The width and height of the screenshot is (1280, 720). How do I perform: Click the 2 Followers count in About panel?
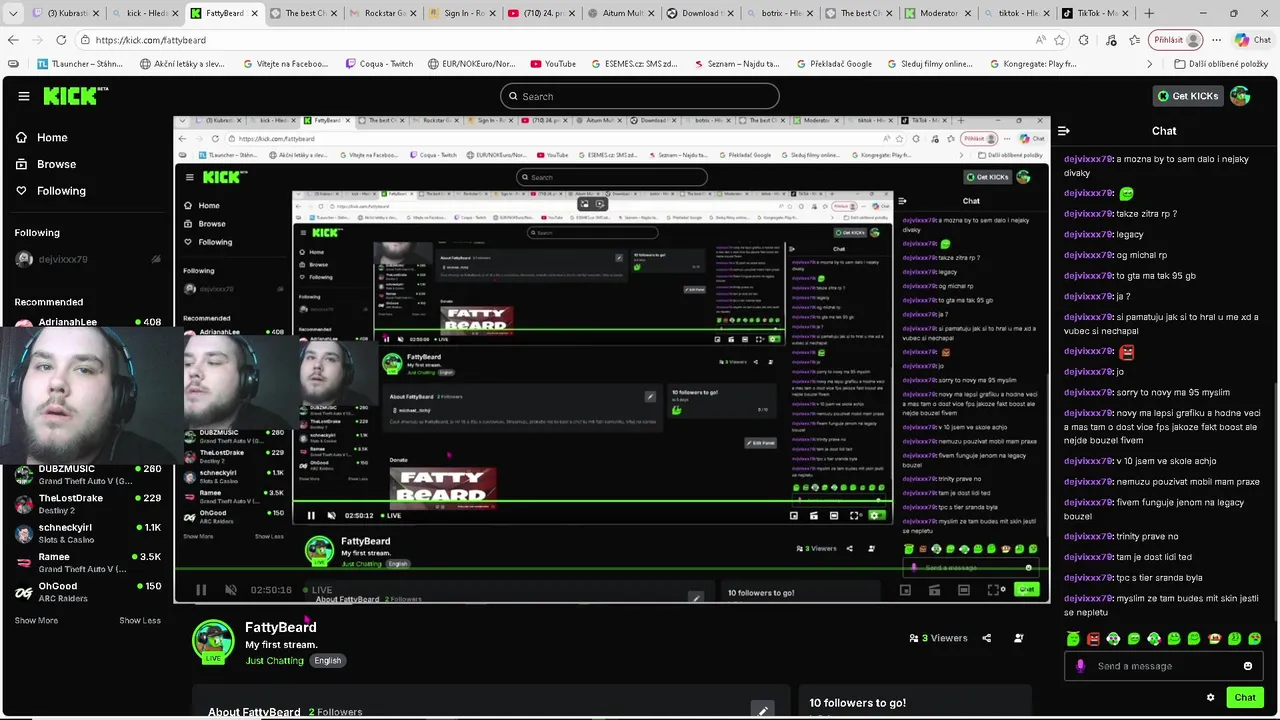(336, 712)
